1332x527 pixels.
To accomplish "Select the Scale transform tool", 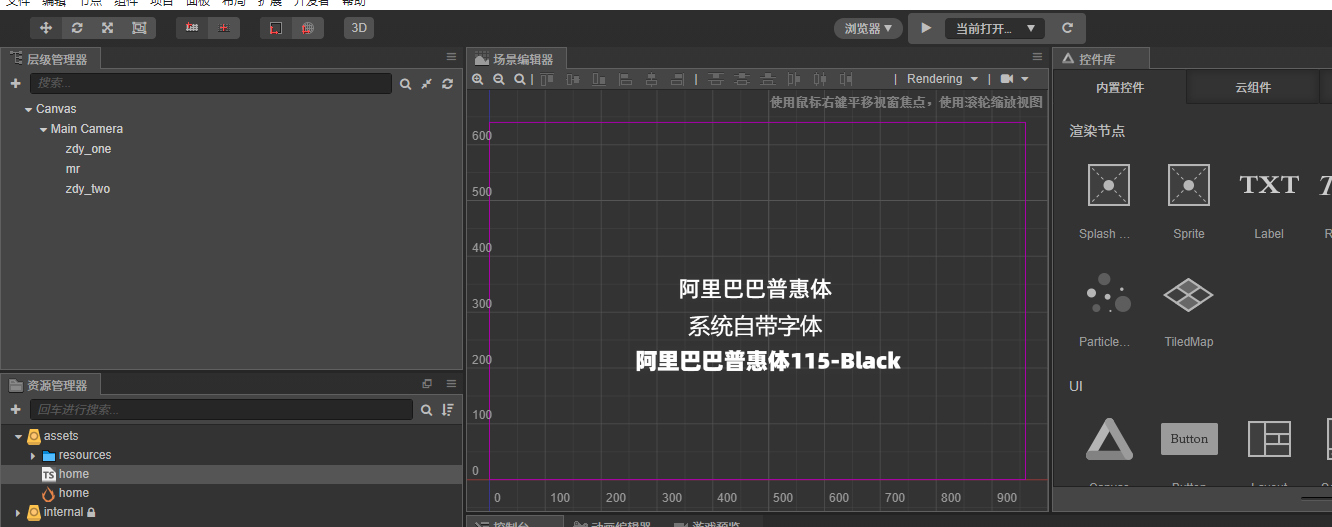I will (x=107, y=28).
